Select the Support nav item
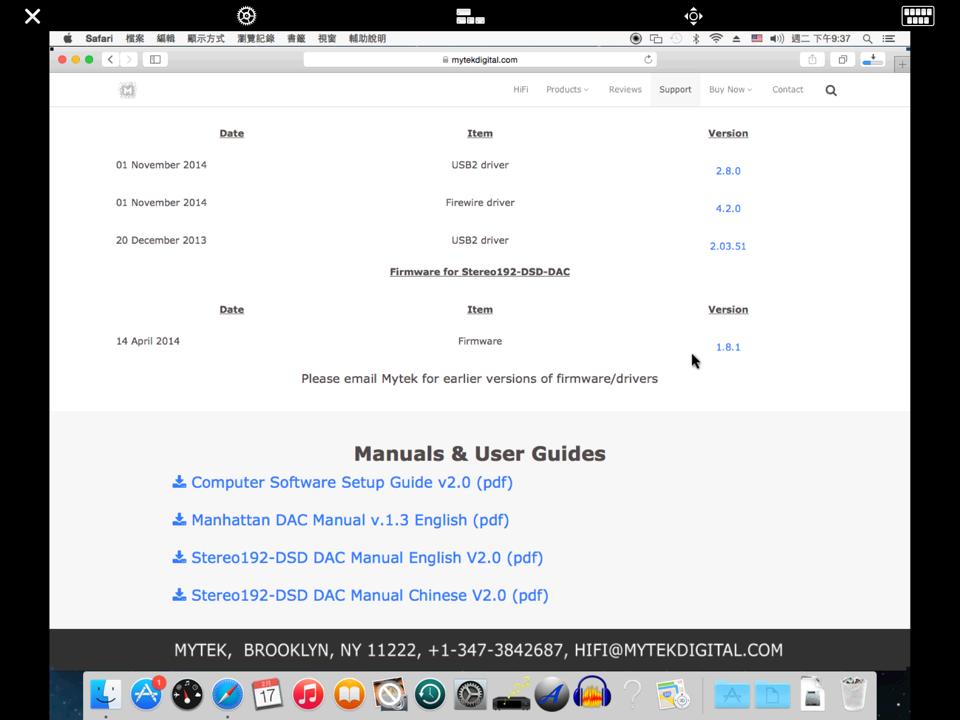 (675, 89)
